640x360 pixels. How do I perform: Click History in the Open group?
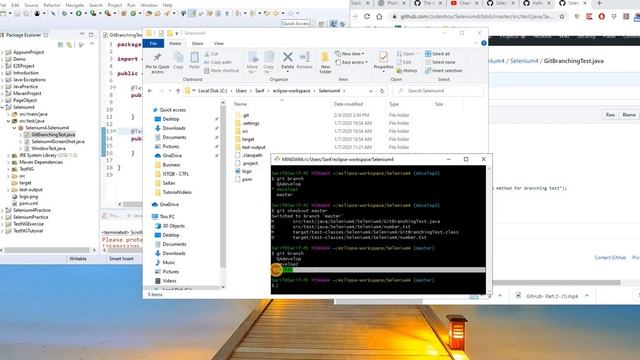coord(407,71)
